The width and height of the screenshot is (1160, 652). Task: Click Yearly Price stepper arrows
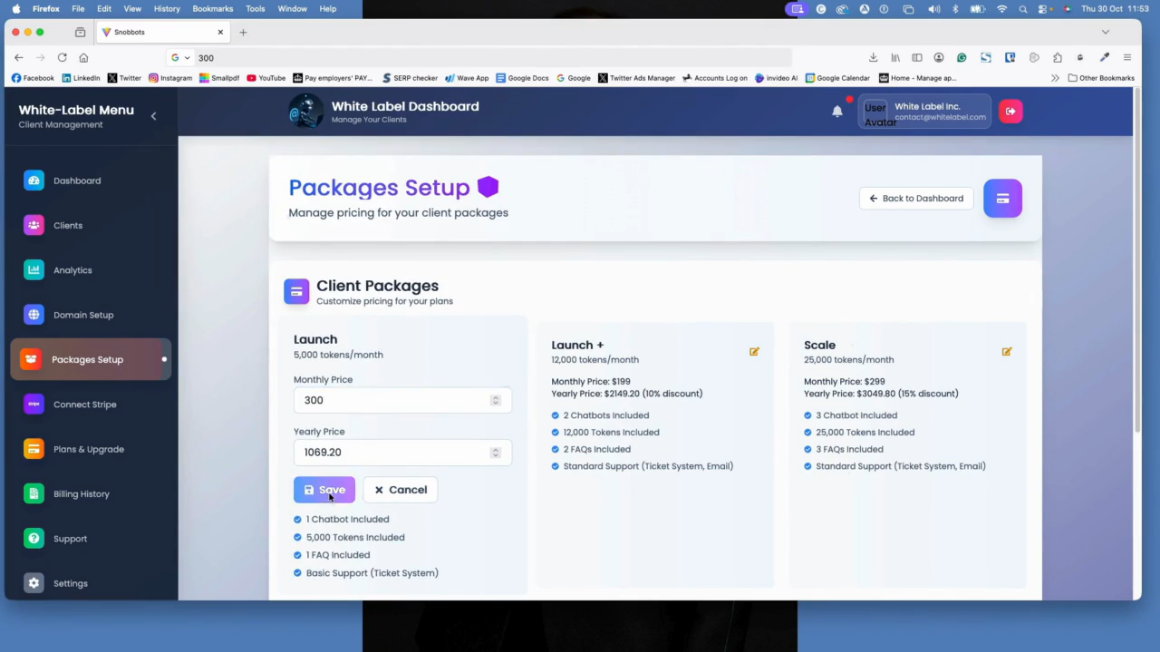click(x=496, y=452)
